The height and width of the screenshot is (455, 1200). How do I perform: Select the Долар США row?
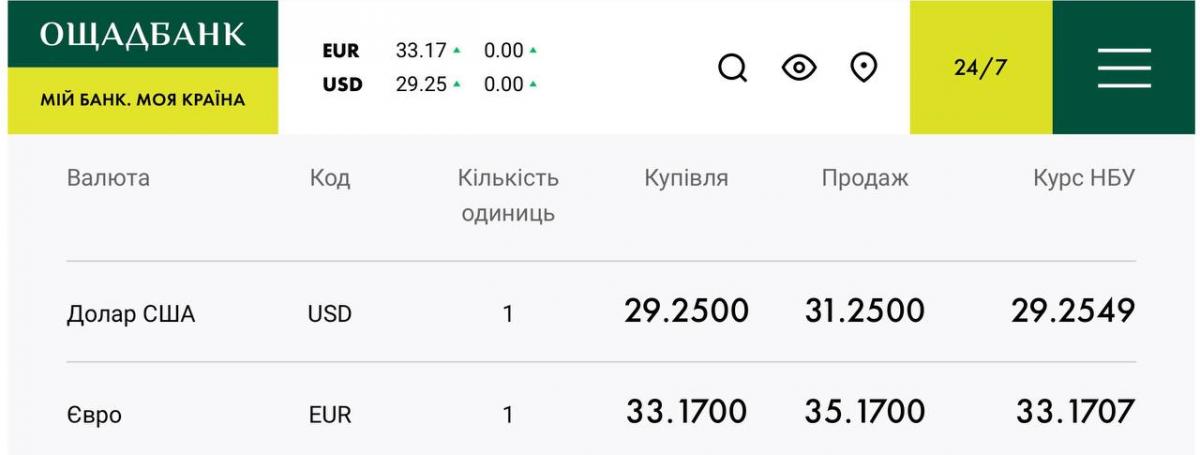click(x=131, y=314)
